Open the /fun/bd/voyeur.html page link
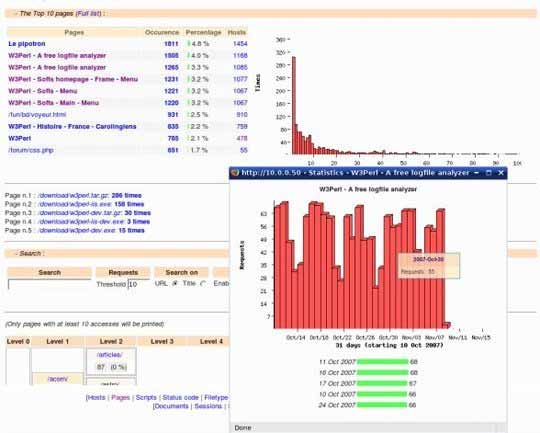Screen dimensions: 540x433 coord(37,114)
